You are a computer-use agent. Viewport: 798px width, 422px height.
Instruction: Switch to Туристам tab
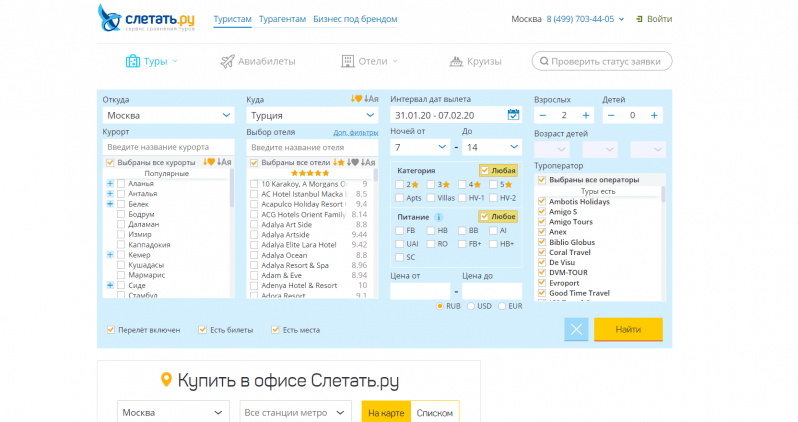232,19
